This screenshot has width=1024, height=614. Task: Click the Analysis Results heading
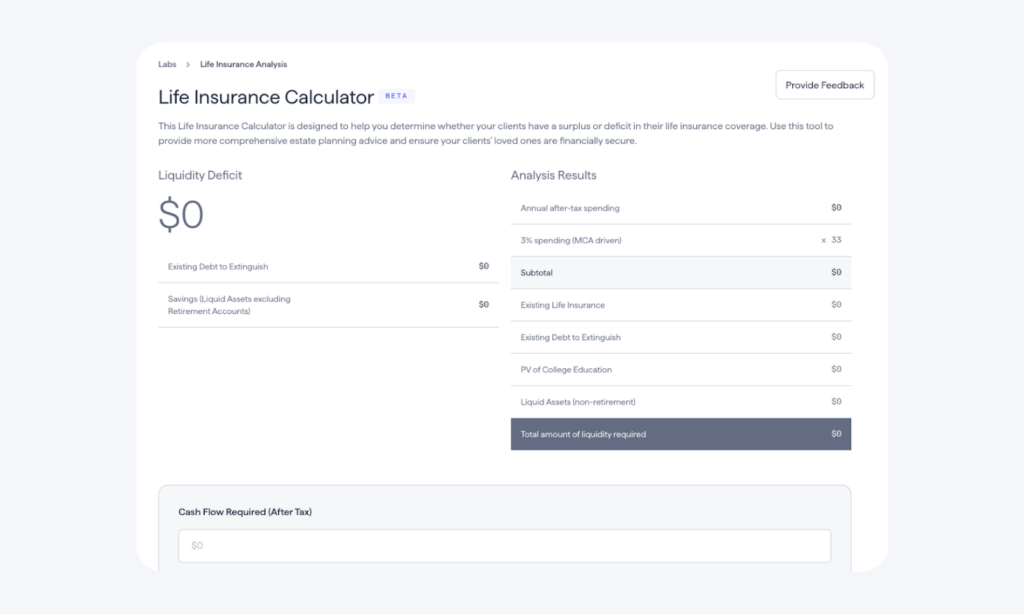tap(553, 175)
